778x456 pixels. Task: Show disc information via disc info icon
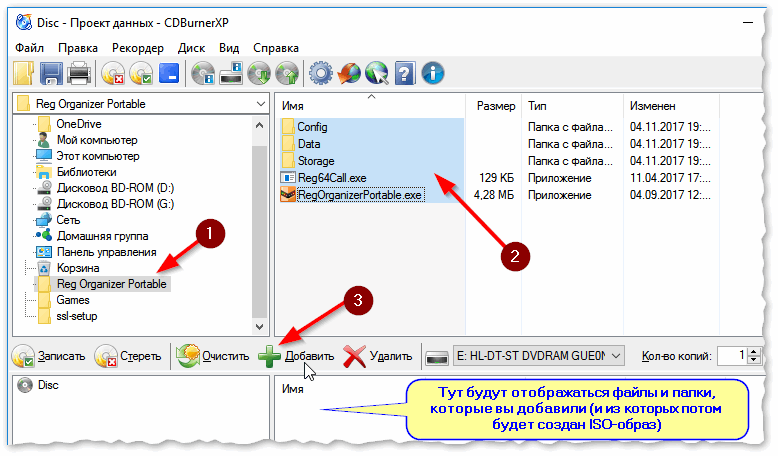[203, 73]
